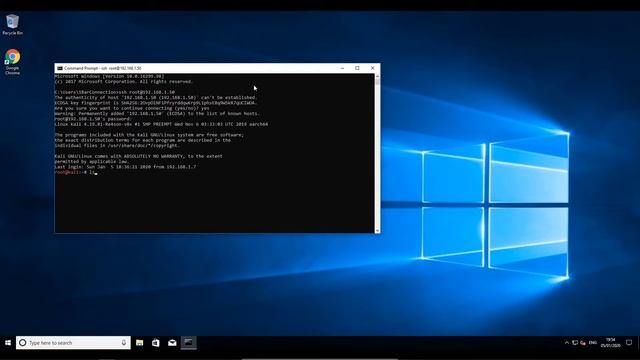
Task: Launch Microsoft Store from the taskbar
Action: [156, 343]
